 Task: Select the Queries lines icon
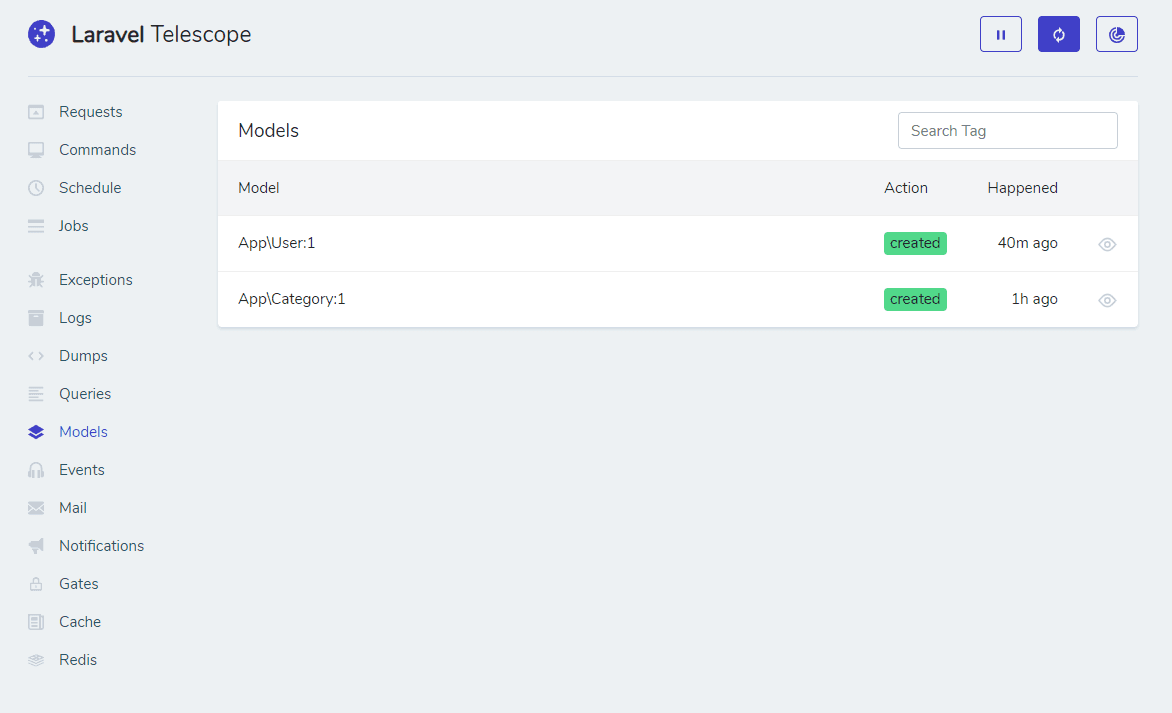pyautogui.click(x=36, y=393)
